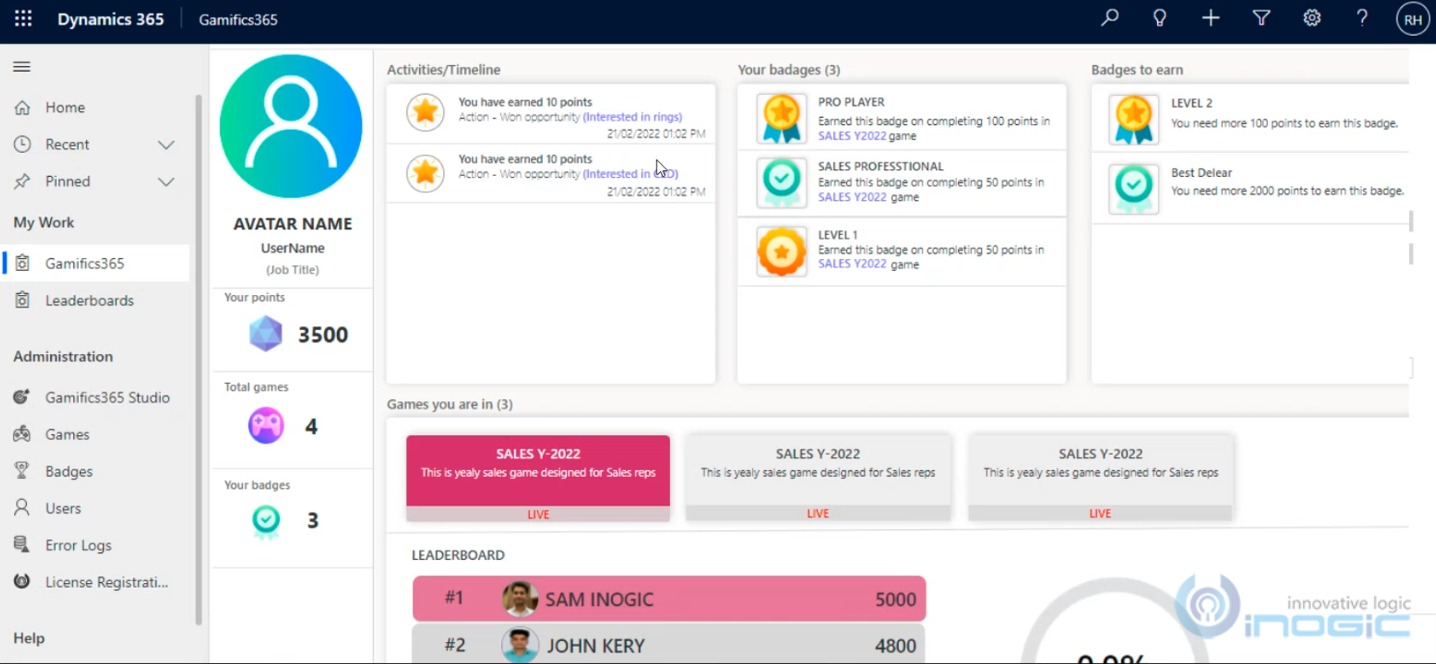Select the pink SALES Y-2022 game card
This screenshot has width=1436, height=664.
[538, 477]
